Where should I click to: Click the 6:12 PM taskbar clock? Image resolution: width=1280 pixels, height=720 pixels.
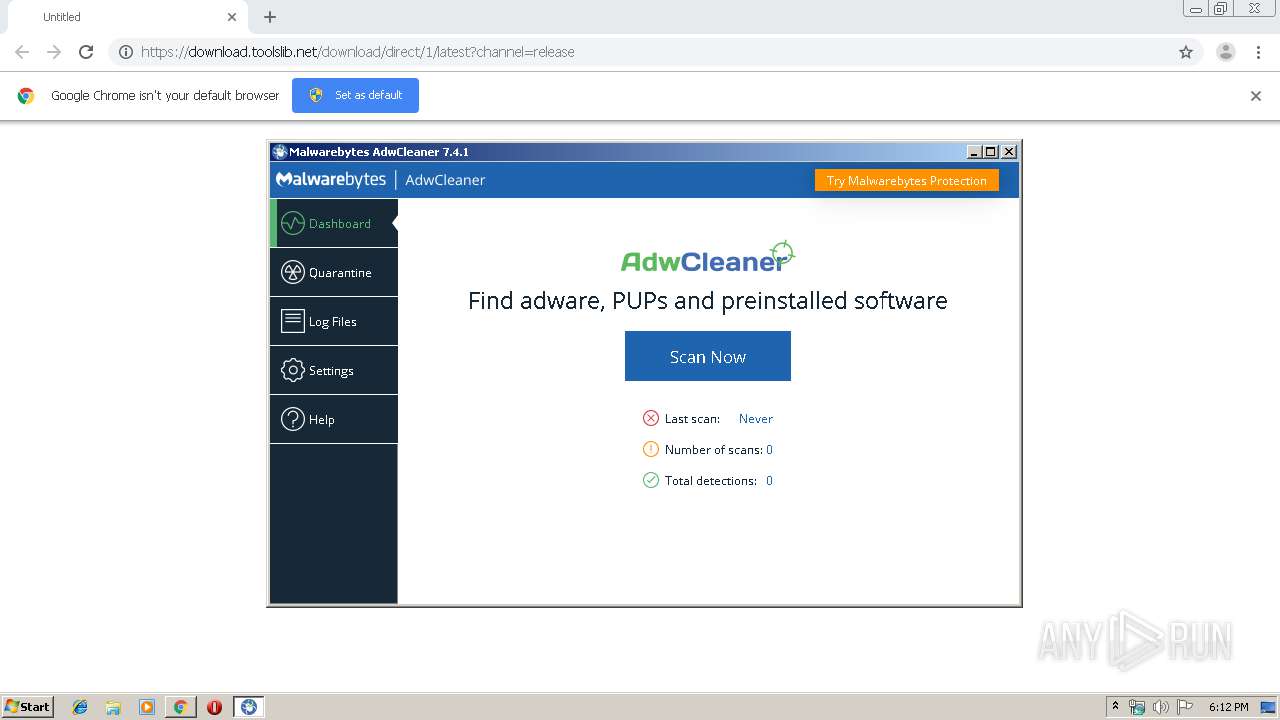click(x=1228, y=707)
